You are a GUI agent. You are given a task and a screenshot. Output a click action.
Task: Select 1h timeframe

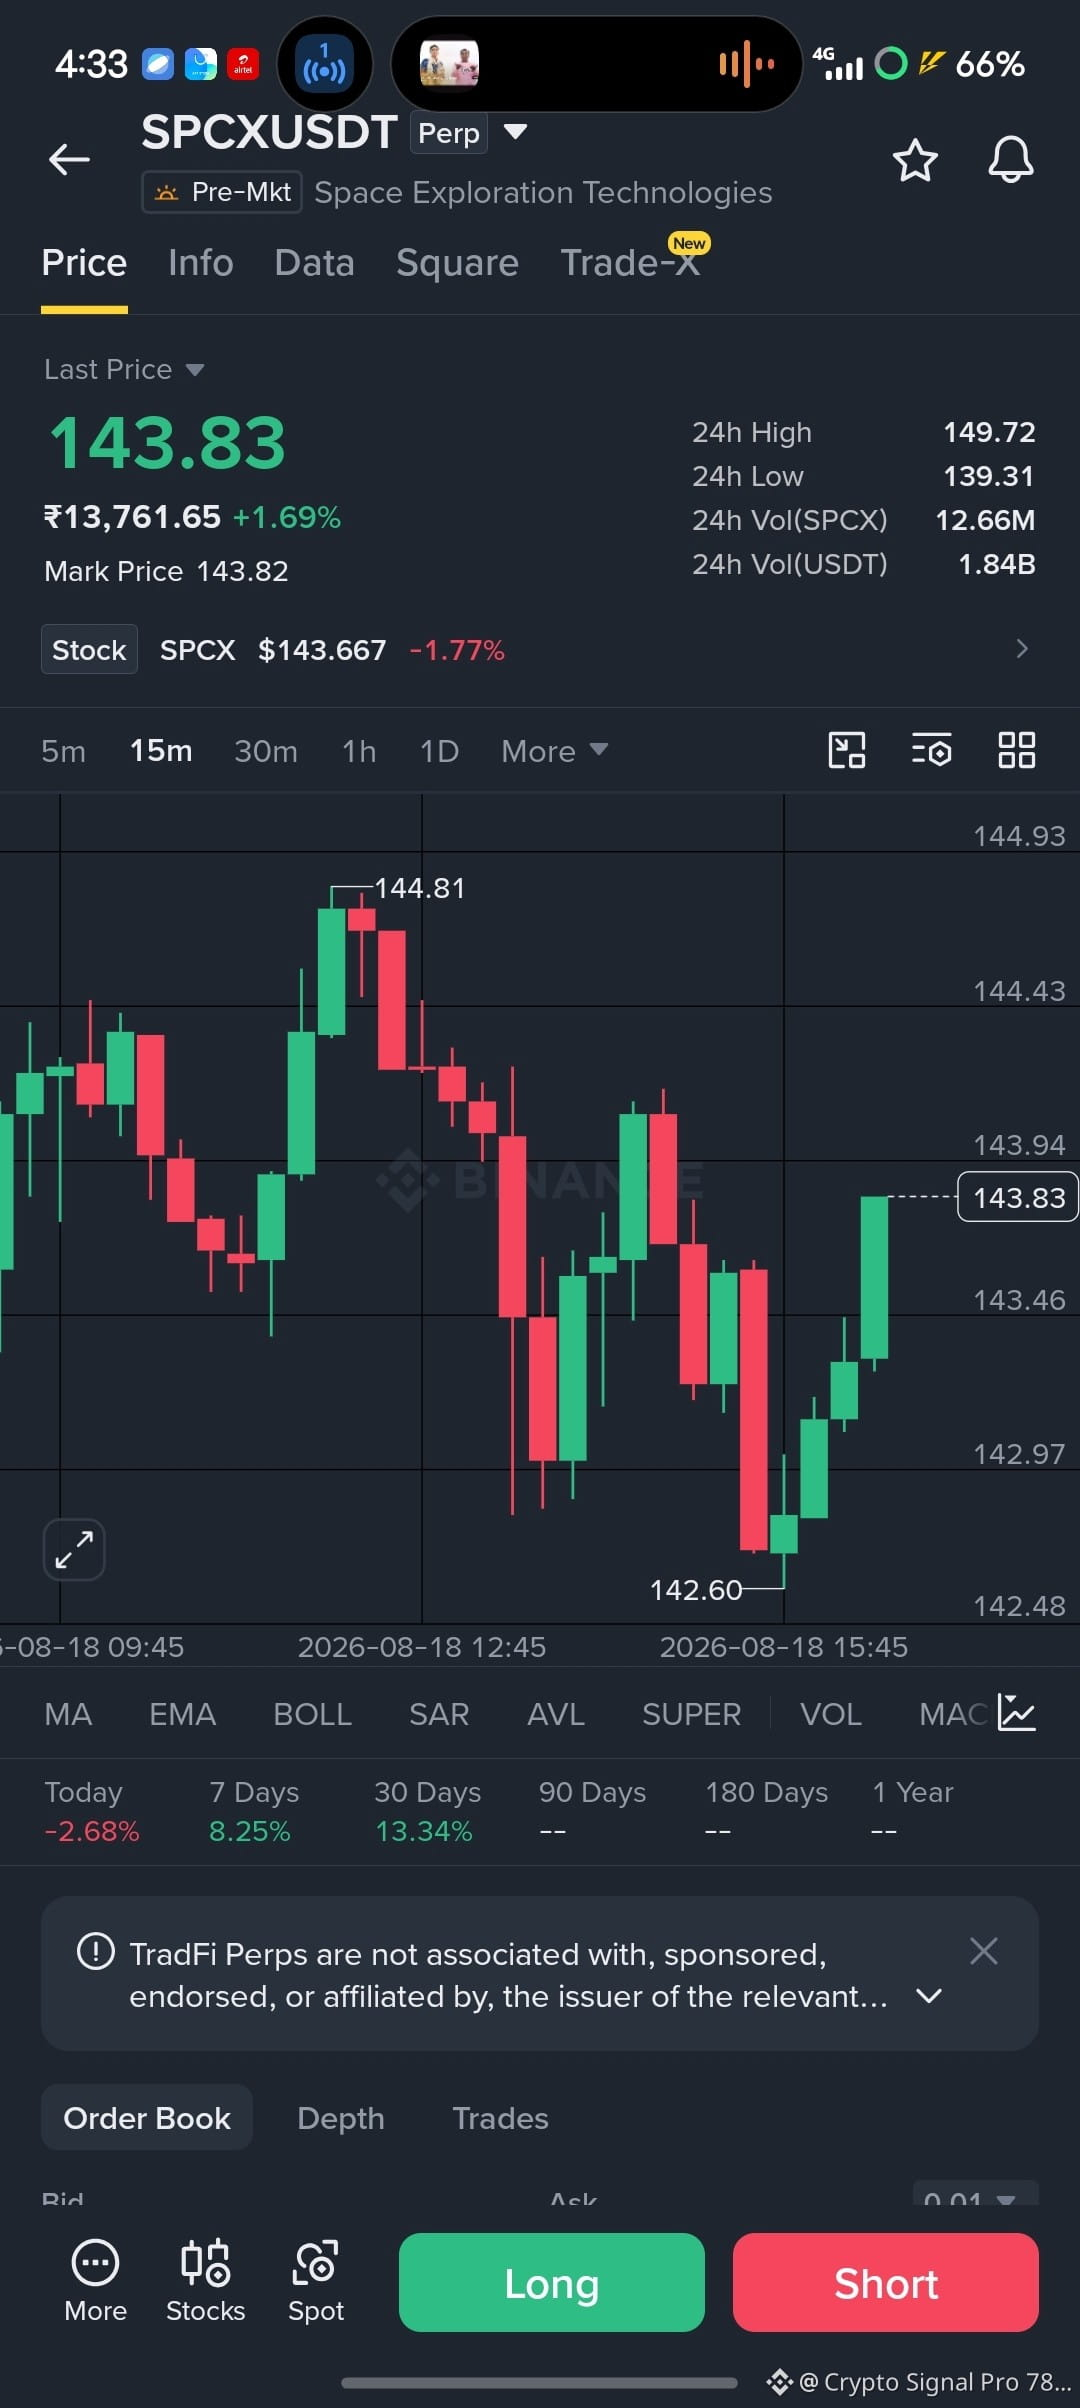(359, 751)
